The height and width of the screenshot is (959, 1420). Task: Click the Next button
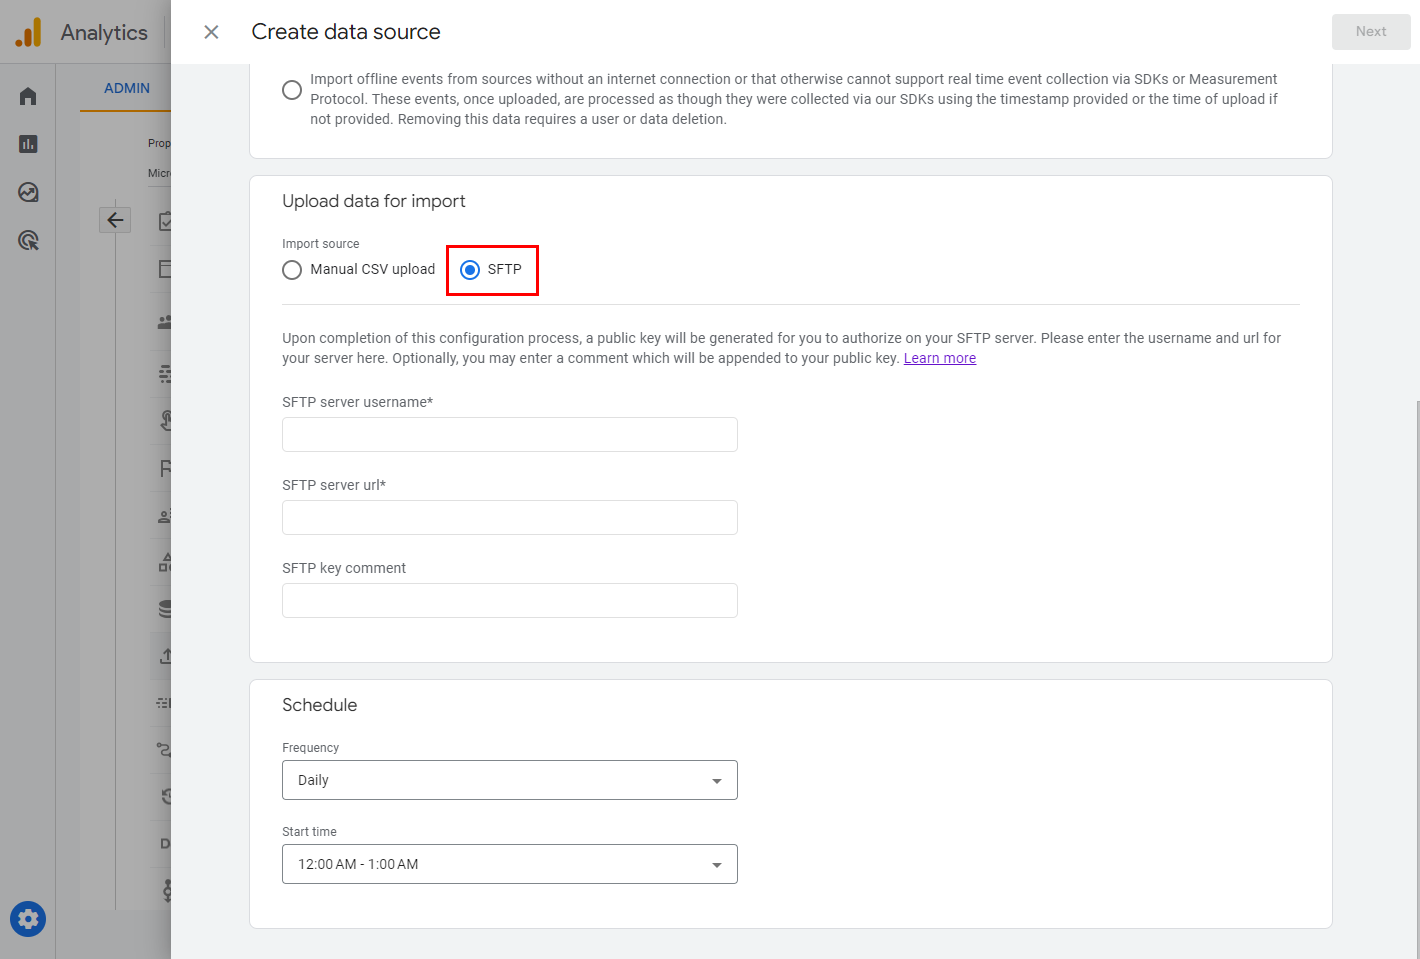[1370, 32]
